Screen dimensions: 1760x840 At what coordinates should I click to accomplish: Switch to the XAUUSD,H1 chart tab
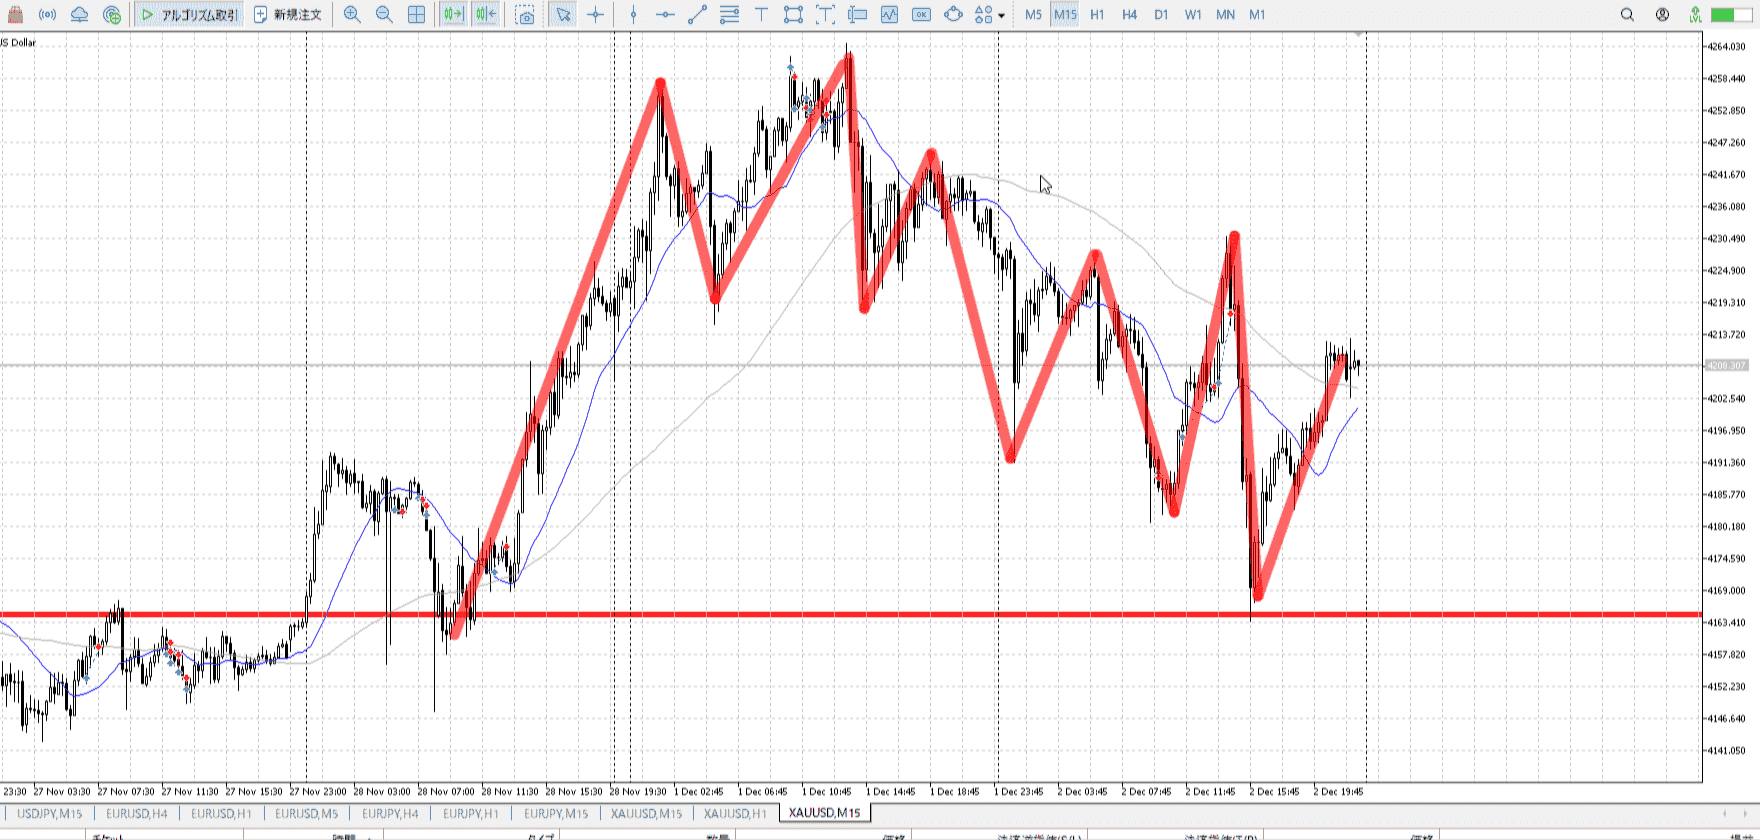[735, 813]
